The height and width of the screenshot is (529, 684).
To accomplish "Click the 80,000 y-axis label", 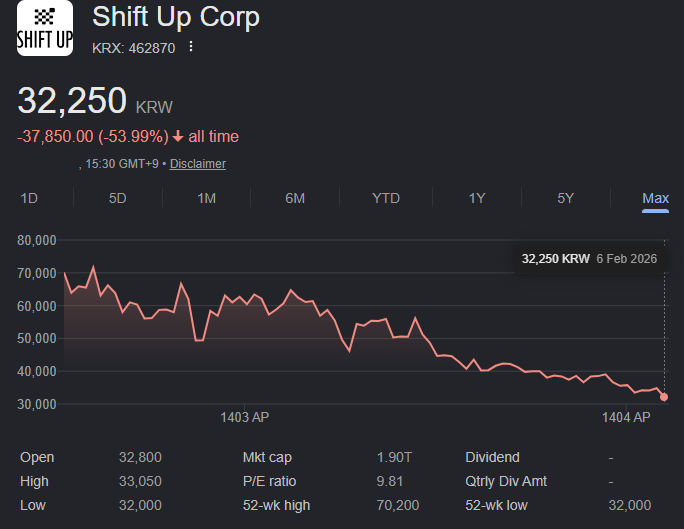I will (37, 240).
